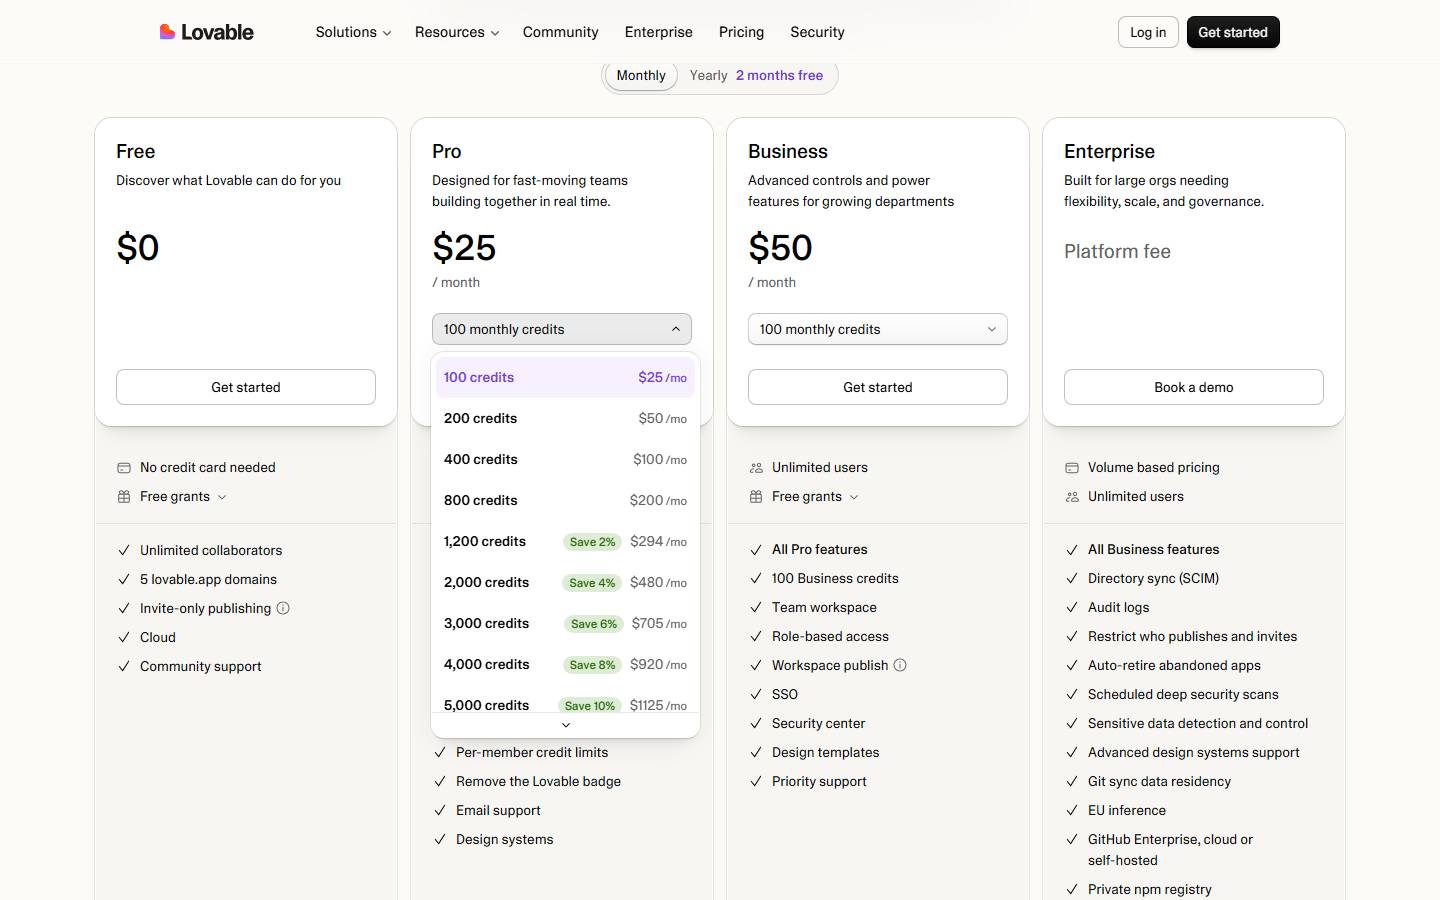Click Get started on the Business plan
The height and width of the screenshot is (900, 1440).
coord(878,387)
